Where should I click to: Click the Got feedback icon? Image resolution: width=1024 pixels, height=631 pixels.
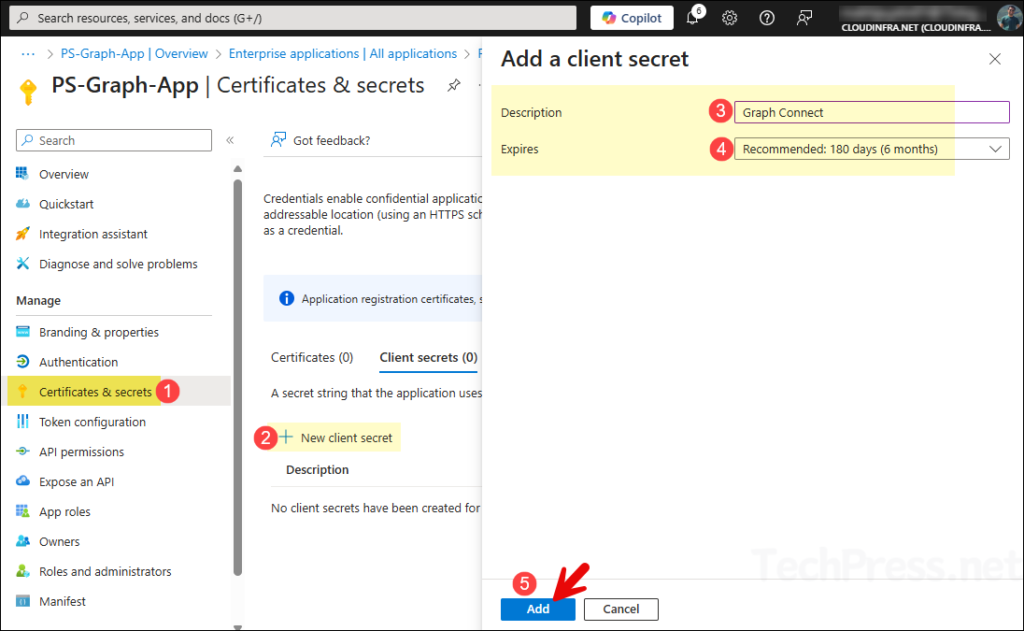[279, 140]
